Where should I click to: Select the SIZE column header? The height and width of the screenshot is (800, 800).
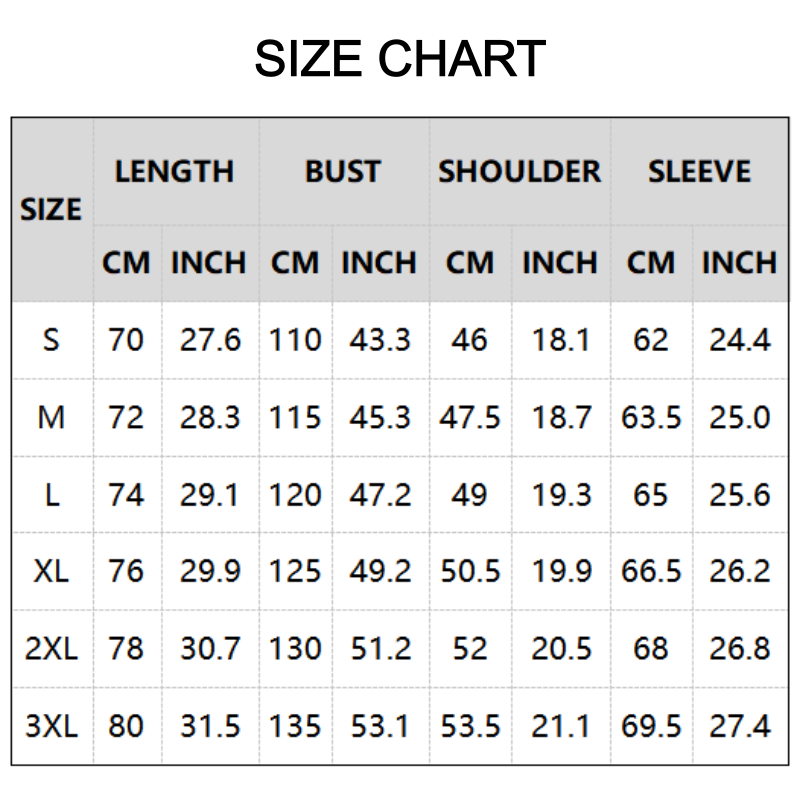pyautogui.click(x=51, y=210)
